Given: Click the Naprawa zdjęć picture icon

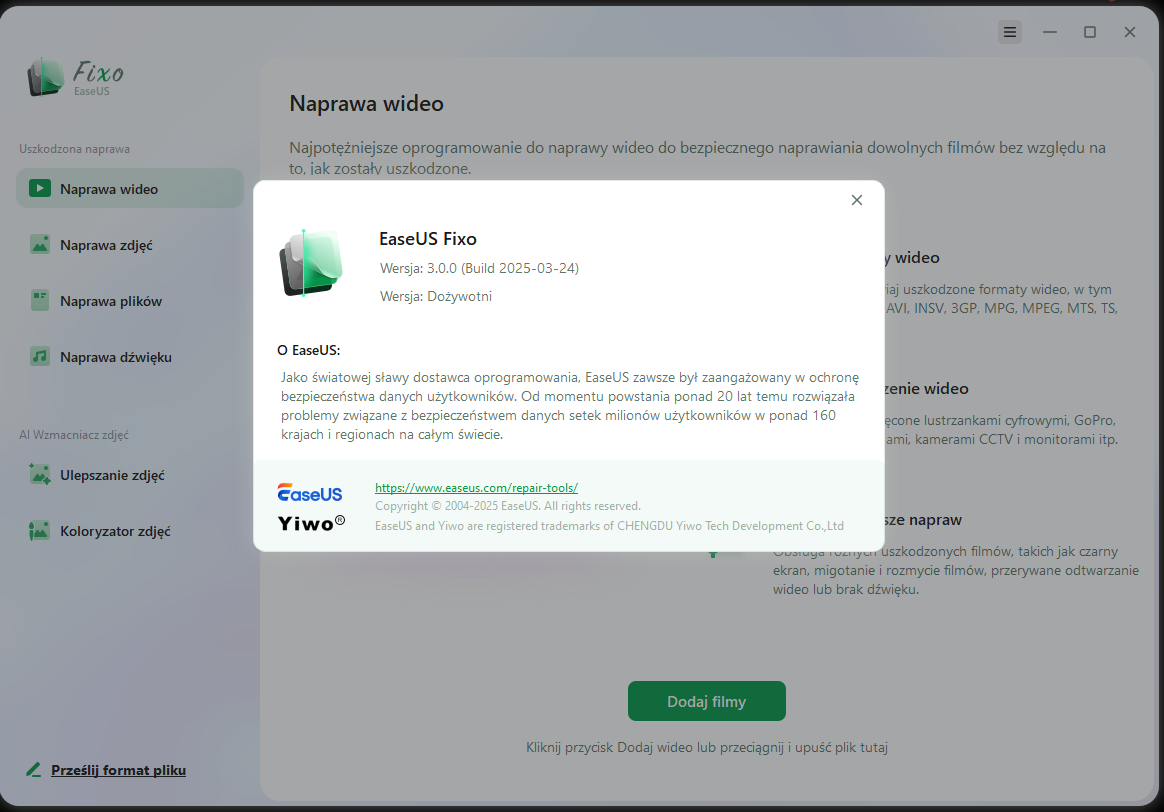Looking at the screenshot, I should 40,244.
